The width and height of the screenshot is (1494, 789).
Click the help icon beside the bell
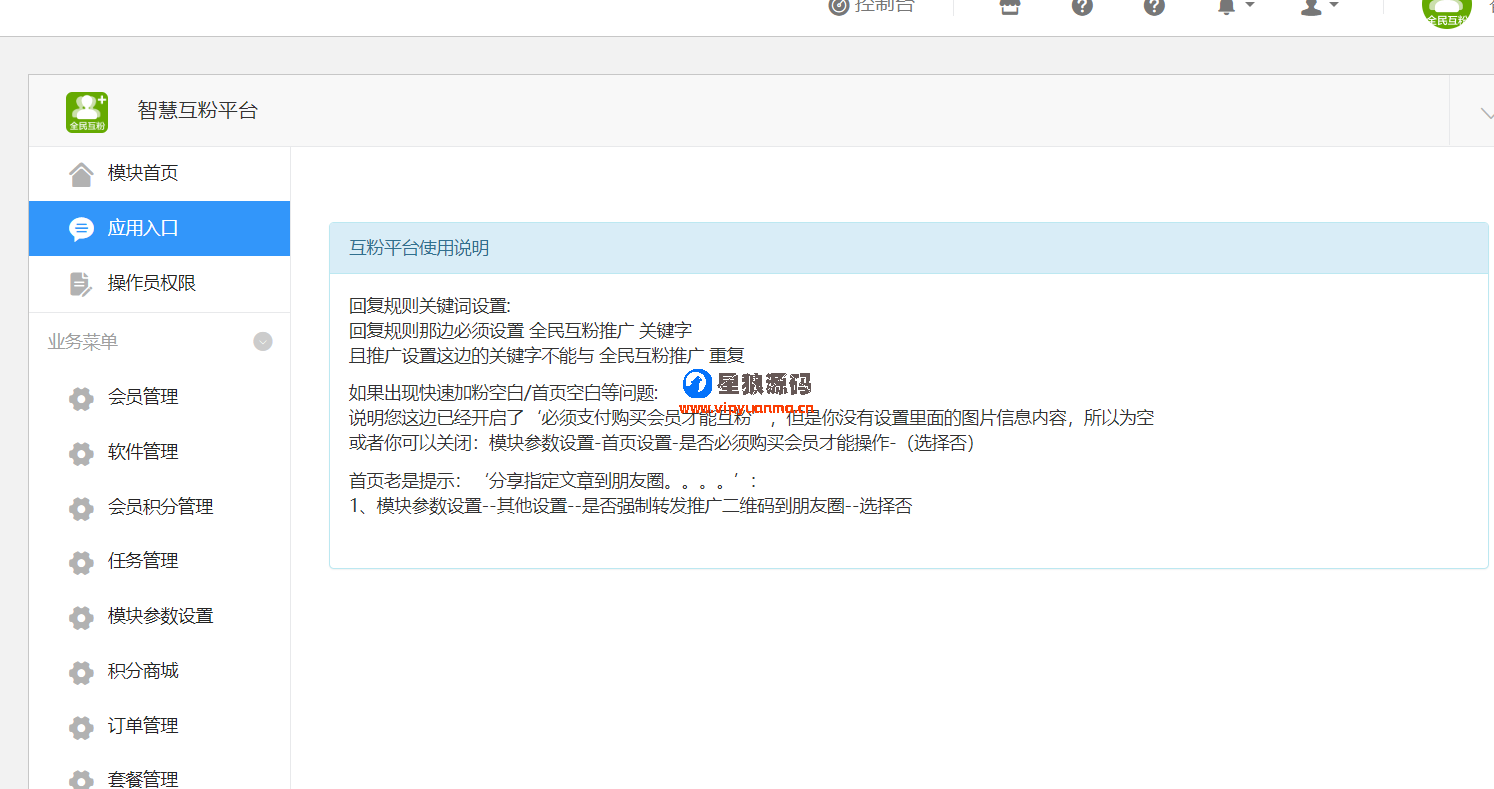[x=1154, y=6]
